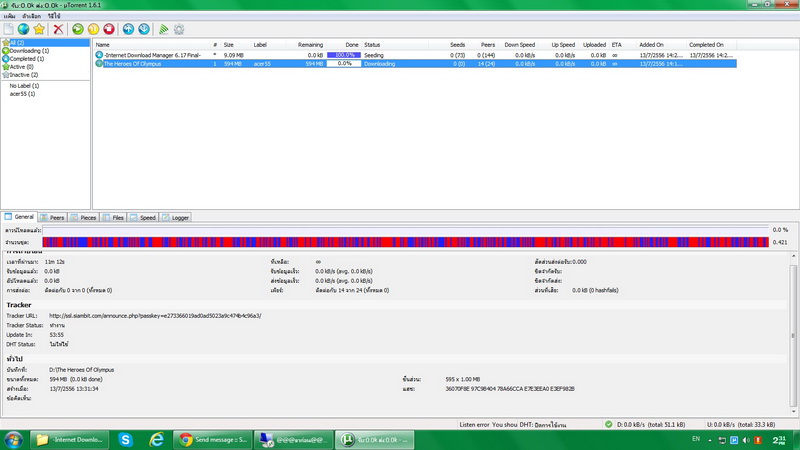Click the green Start torrent icon
The width and height of the screenshot is (800, 450).
click(x=78, y=29)
